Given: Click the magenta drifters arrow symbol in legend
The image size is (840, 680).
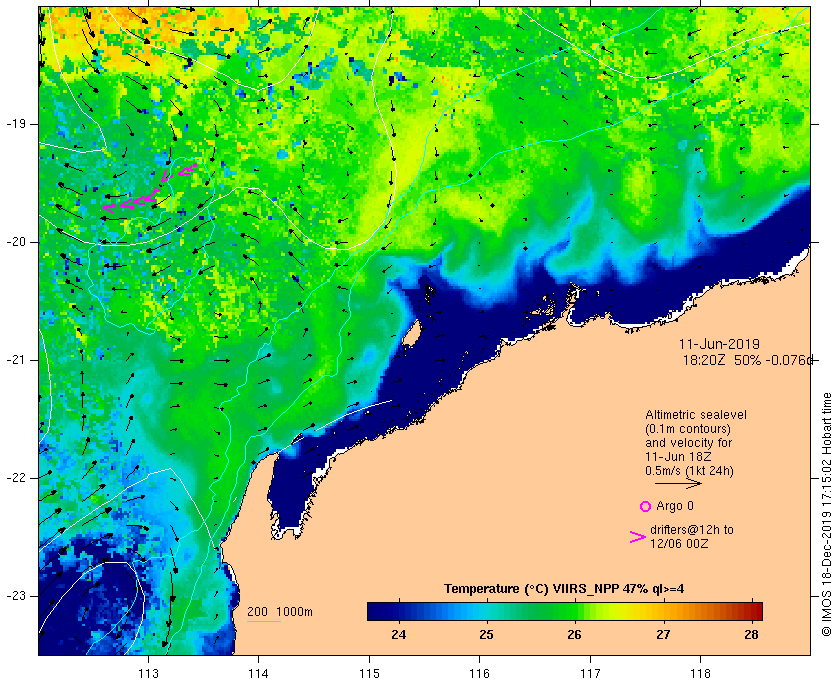Looking at the screenshot, I should tap(638, 537).
